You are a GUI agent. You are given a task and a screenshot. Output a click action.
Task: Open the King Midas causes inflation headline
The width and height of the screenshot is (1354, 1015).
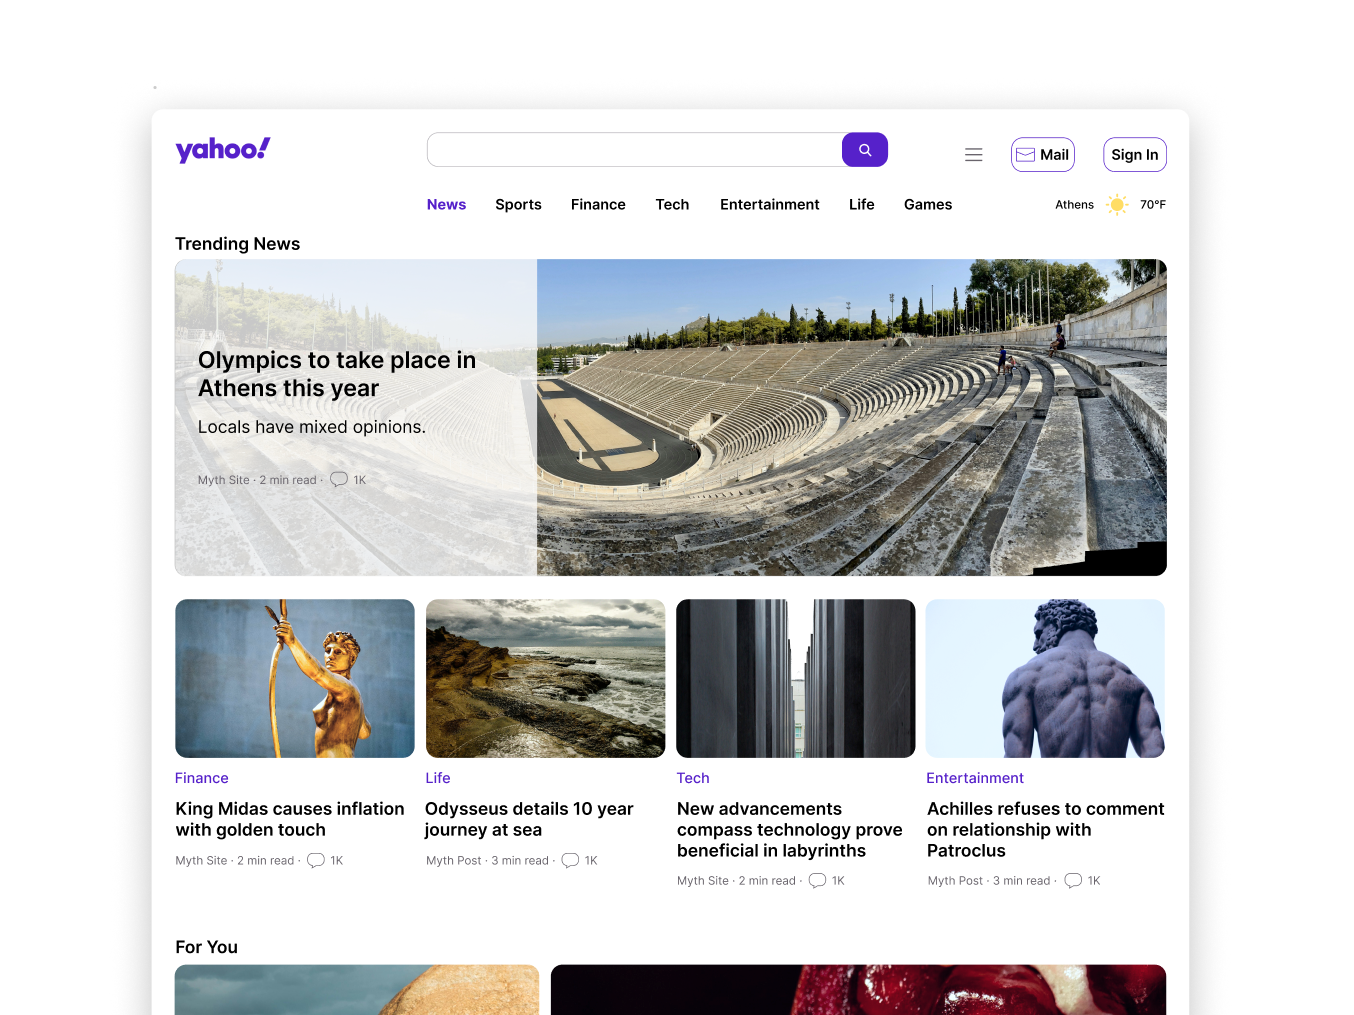290,819
